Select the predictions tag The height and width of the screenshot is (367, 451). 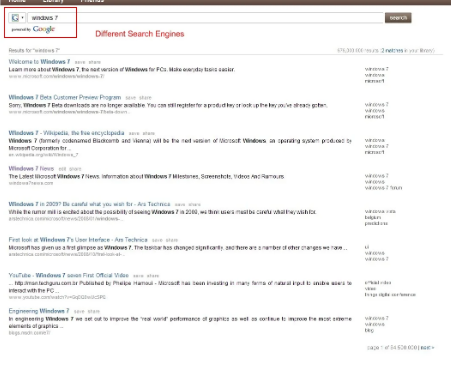(x=376, y=223)
